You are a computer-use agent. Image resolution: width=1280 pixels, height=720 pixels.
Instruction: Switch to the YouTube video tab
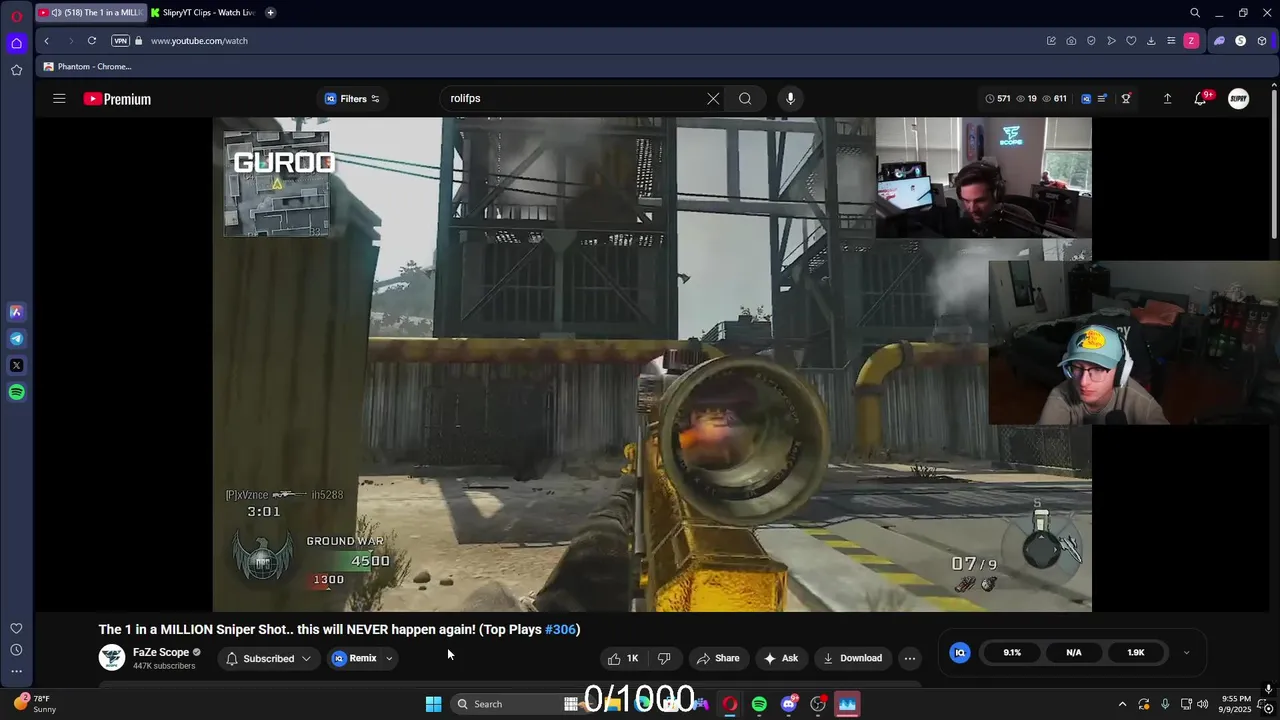(x=90, y=13)
